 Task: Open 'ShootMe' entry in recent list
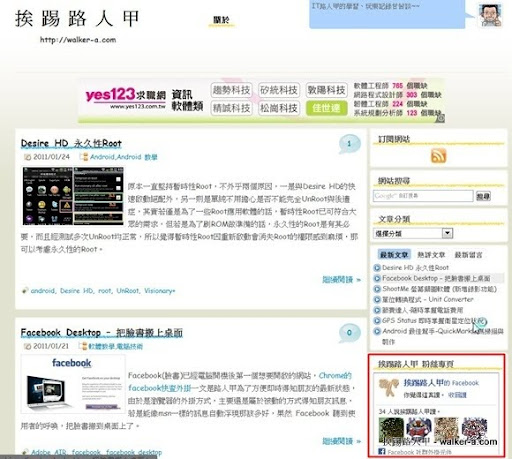point(439,289)
